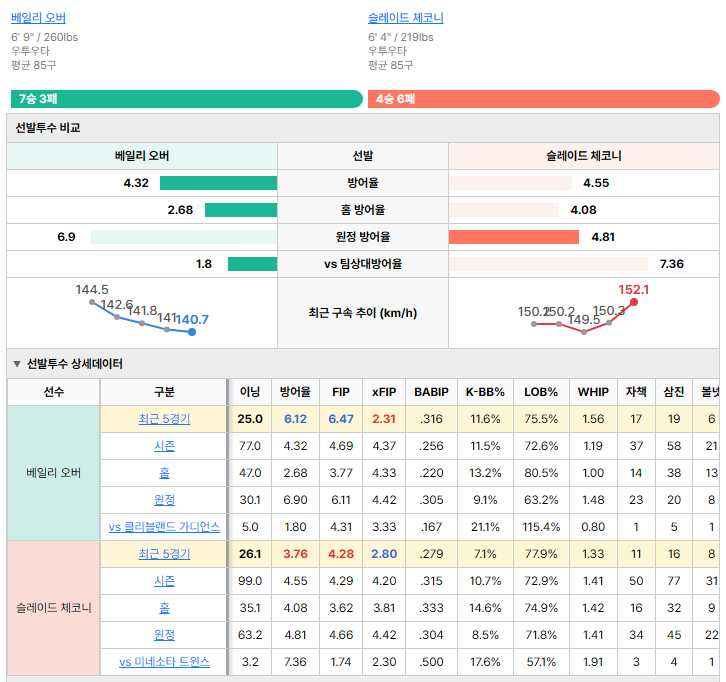Click the 149.5 velocity data point
This screenshot has width=726, height=682.
(x=584, y=332)
